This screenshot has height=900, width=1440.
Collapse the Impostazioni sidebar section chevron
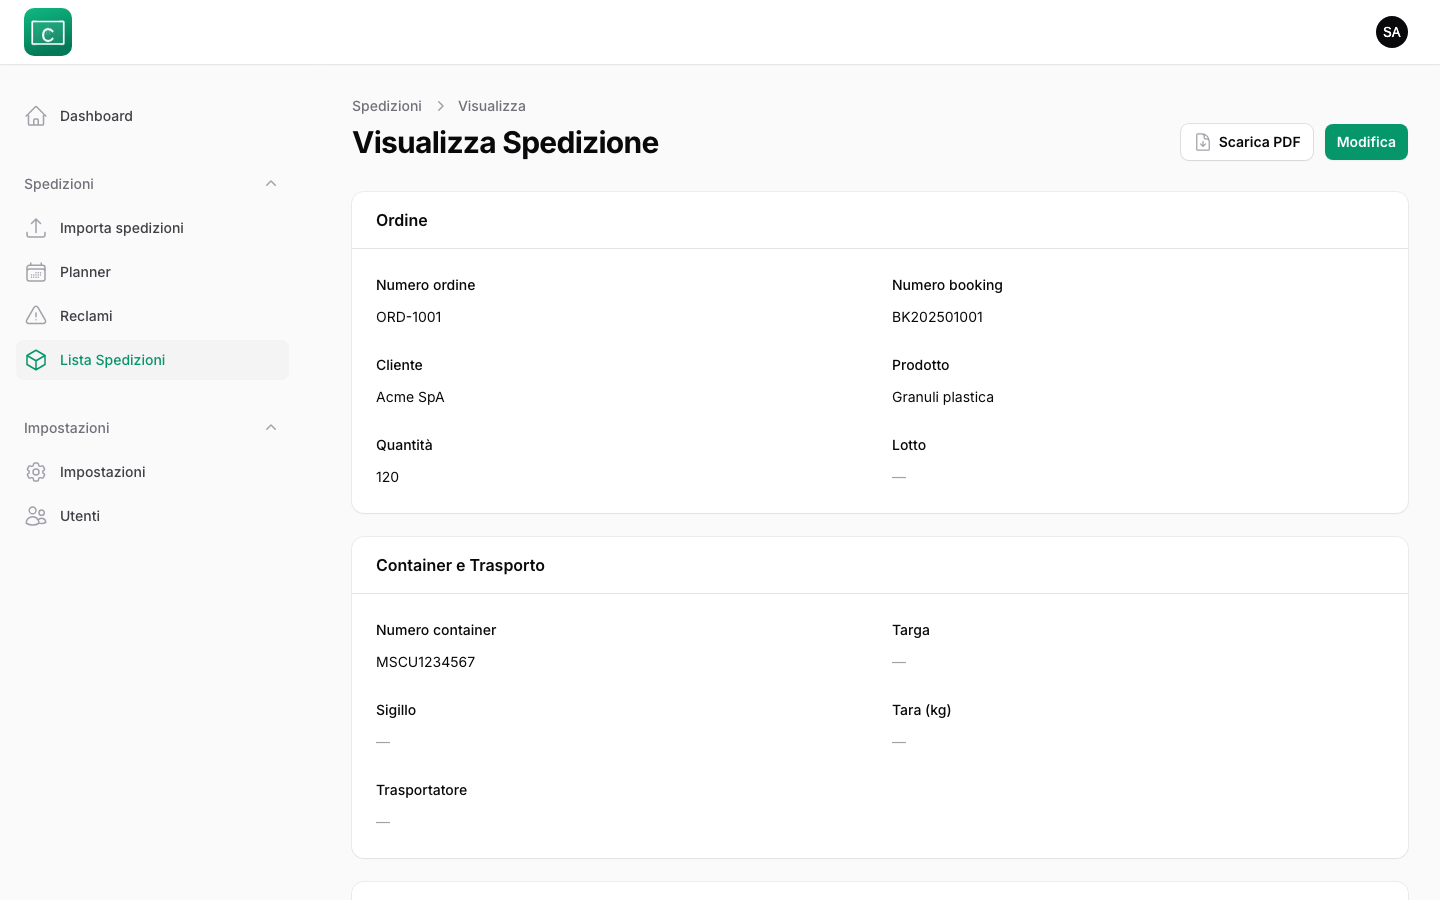point(271,428)
